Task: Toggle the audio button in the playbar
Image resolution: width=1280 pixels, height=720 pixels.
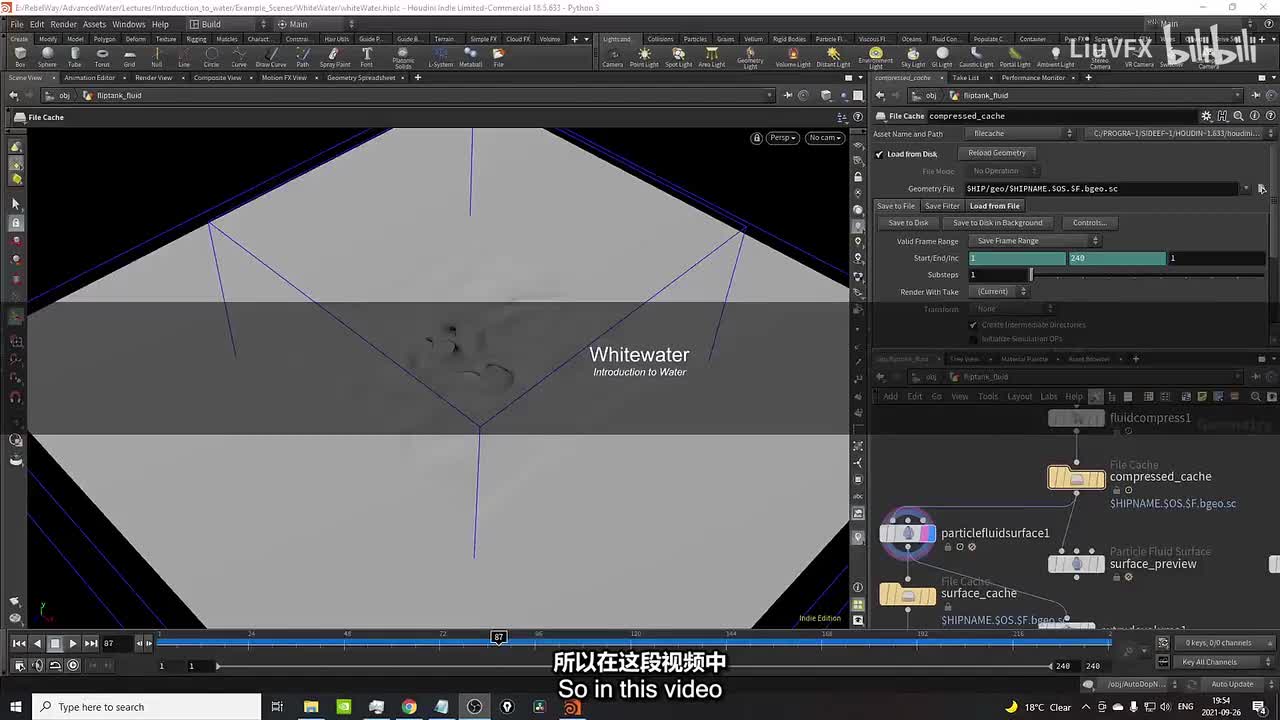Action: point(37,665)
